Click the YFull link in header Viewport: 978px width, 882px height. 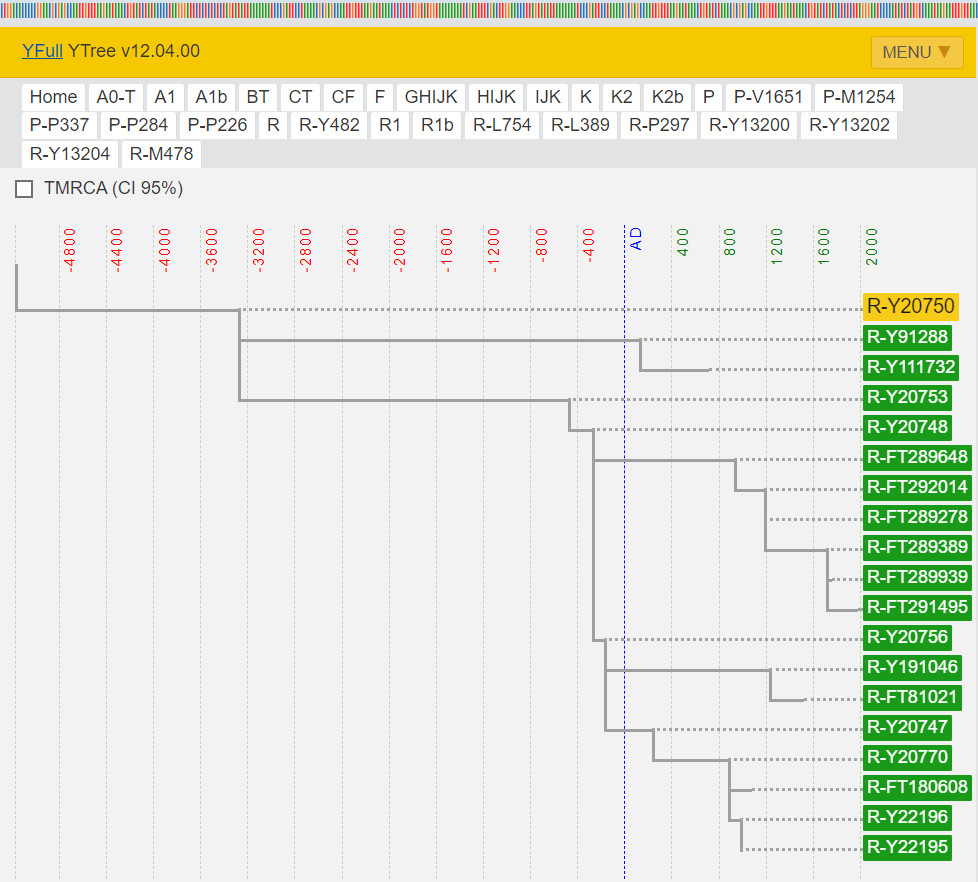click(42, 51)
